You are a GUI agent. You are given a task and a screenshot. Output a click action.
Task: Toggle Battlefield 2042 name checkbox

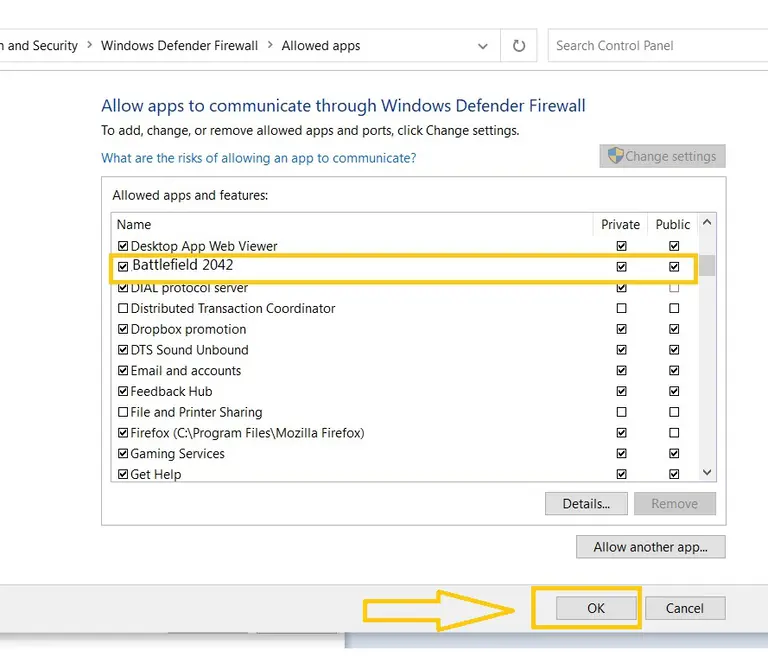coord(123,267)
